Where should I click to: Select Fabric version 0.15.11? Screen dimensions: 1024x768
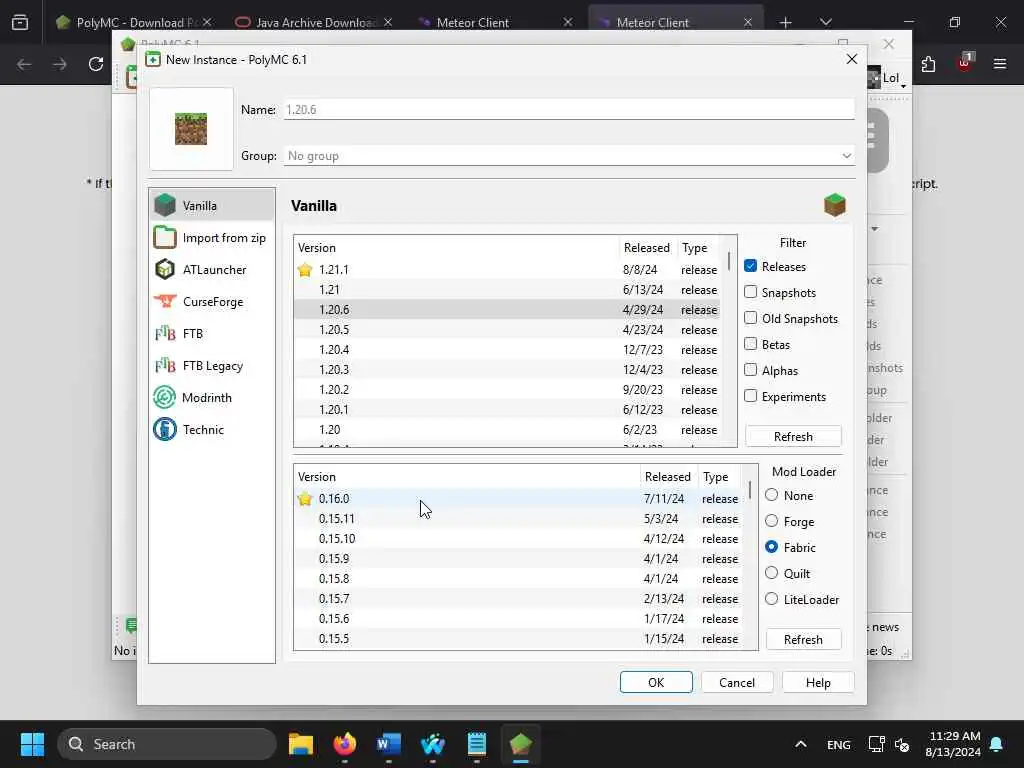tap(518, 519)
